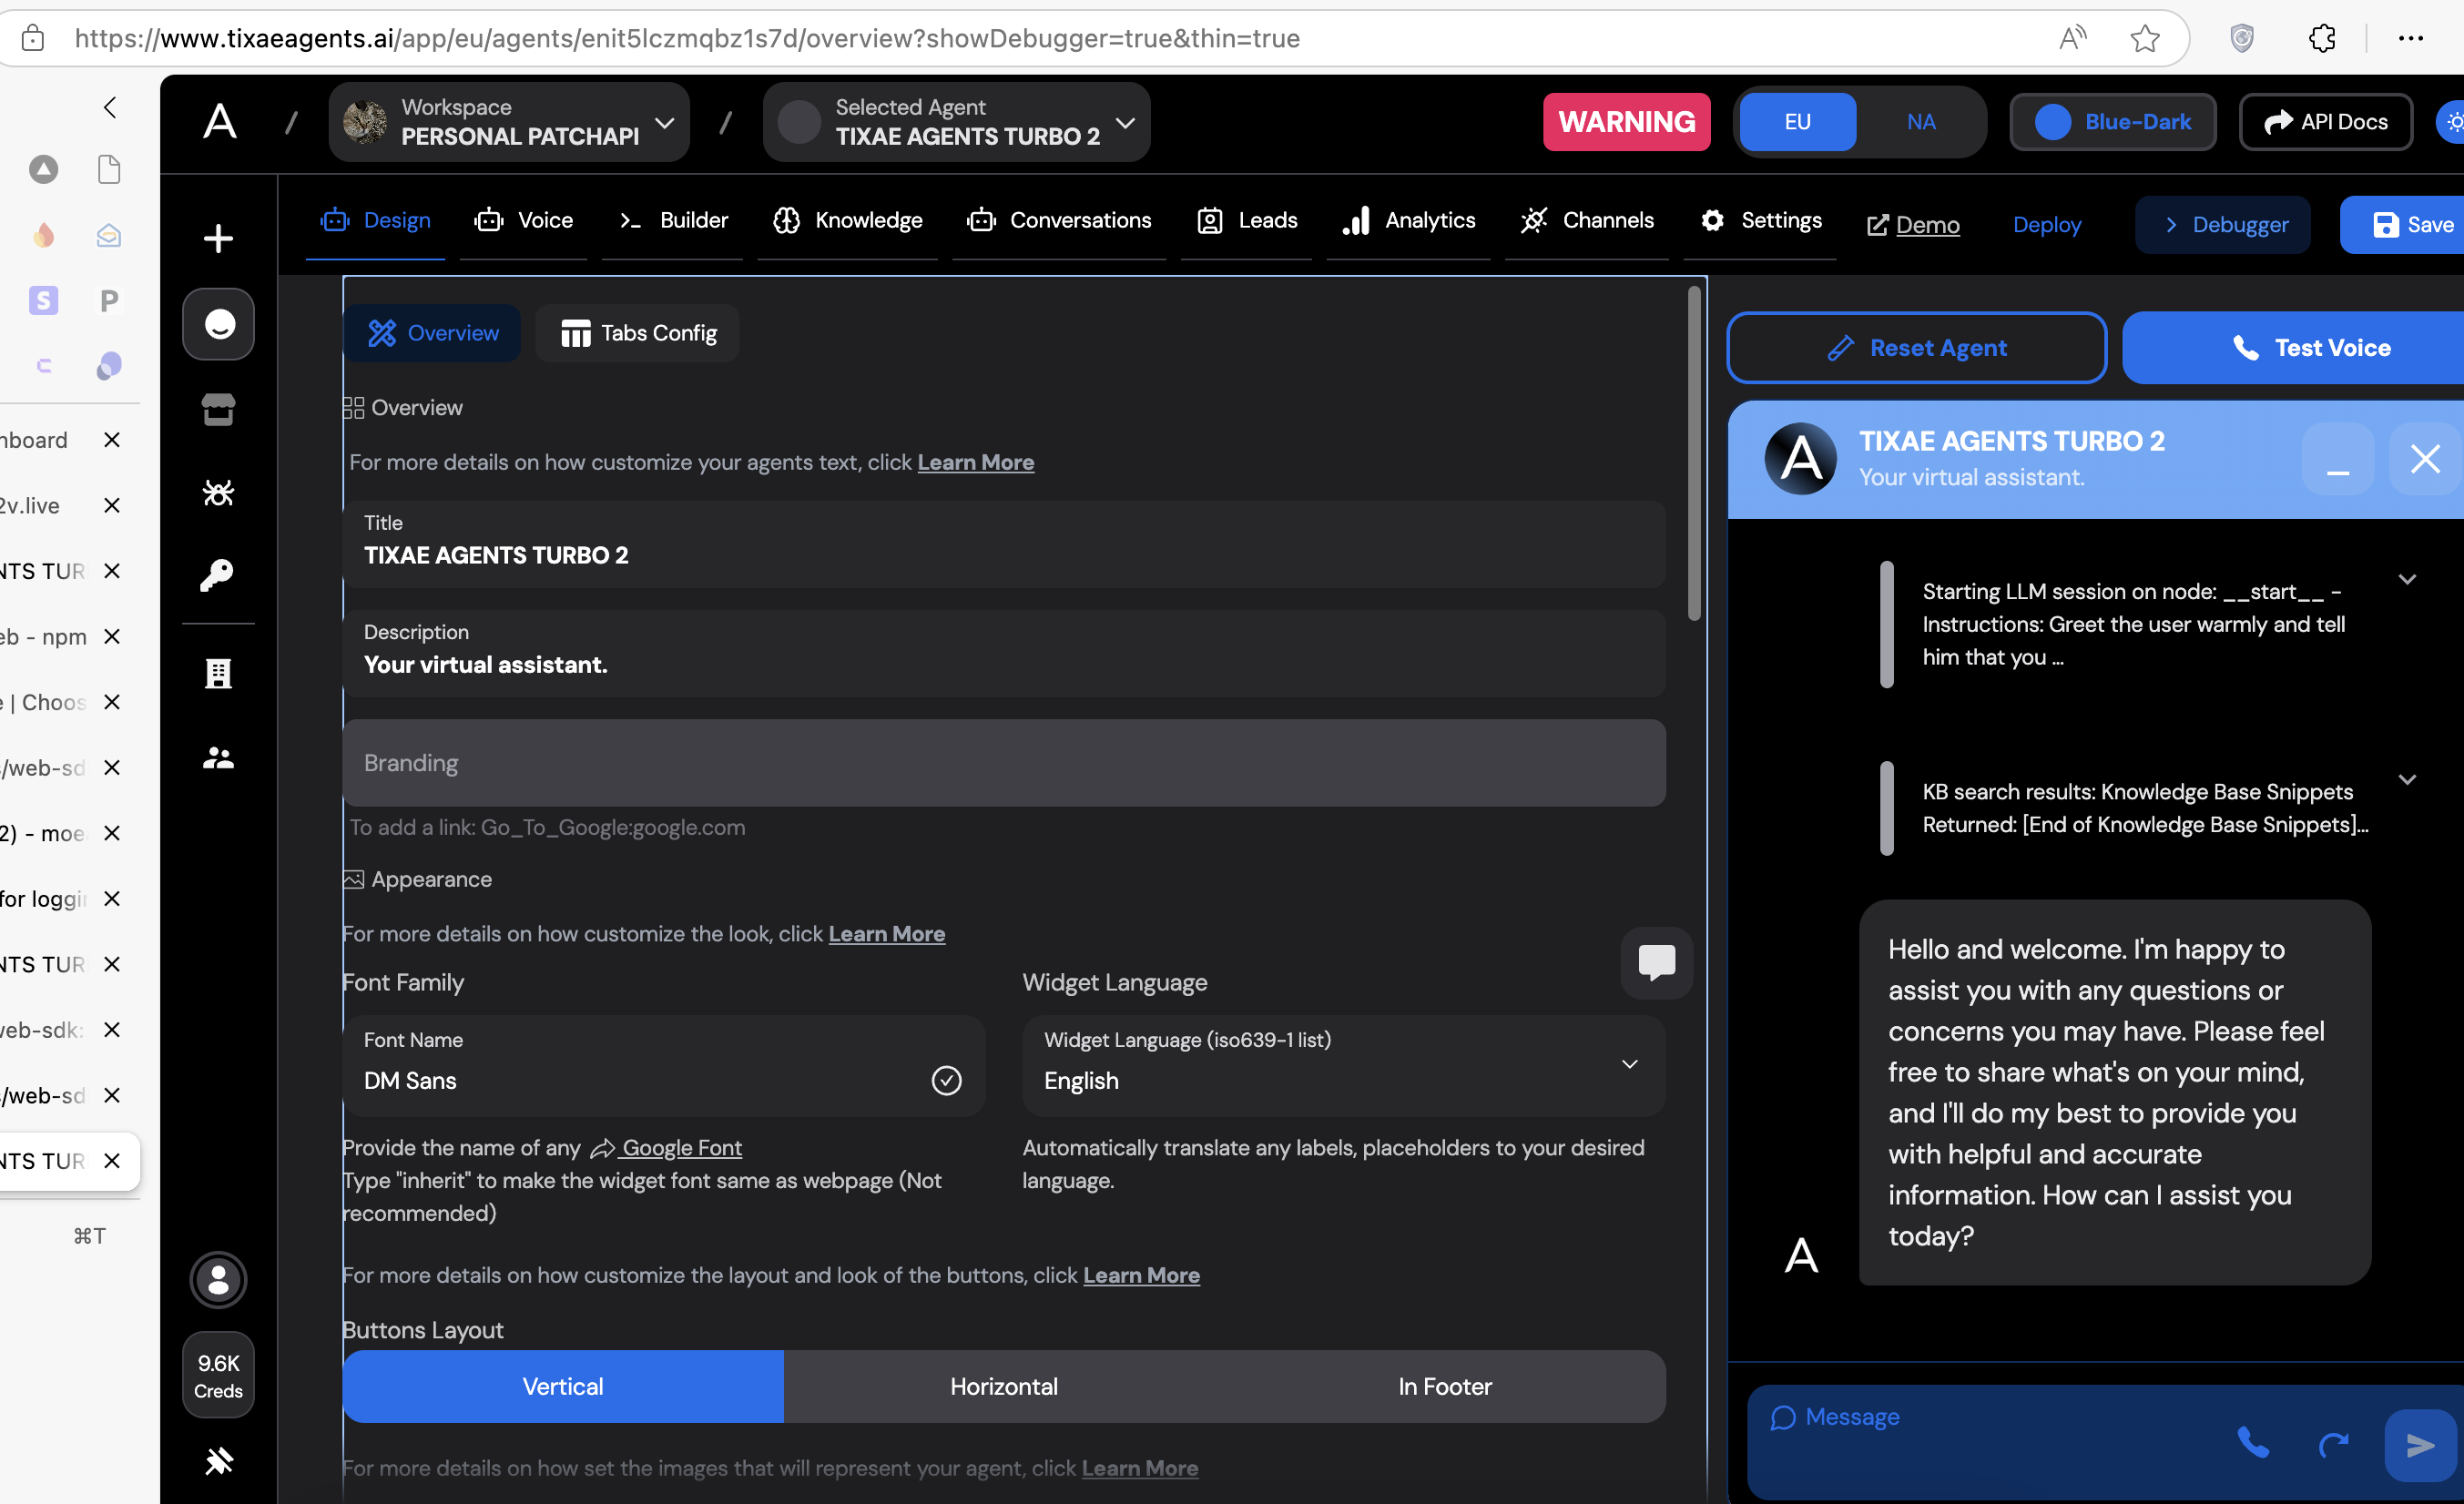Open the Tabs Config tab
The width and height of the screenshot is (2464, 1504).
(x=638, y=333)
